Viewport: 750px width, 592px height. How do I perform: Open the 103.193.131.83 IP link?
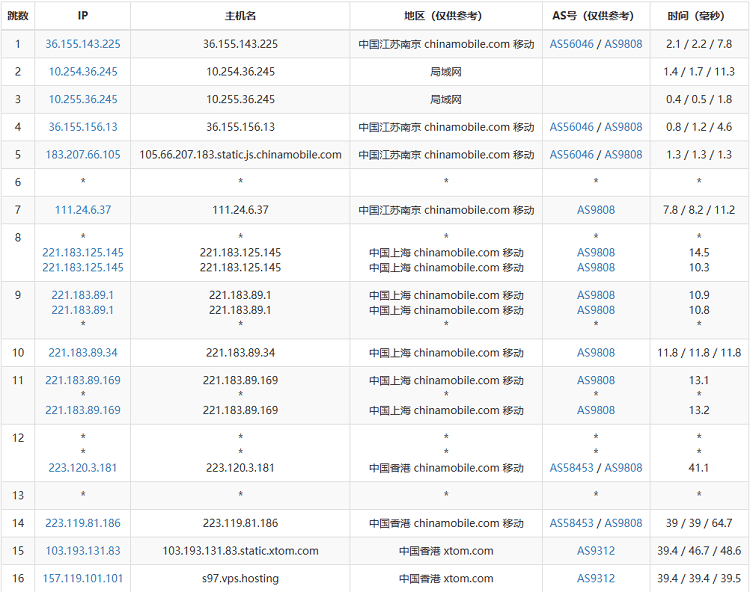coord(83,551)
